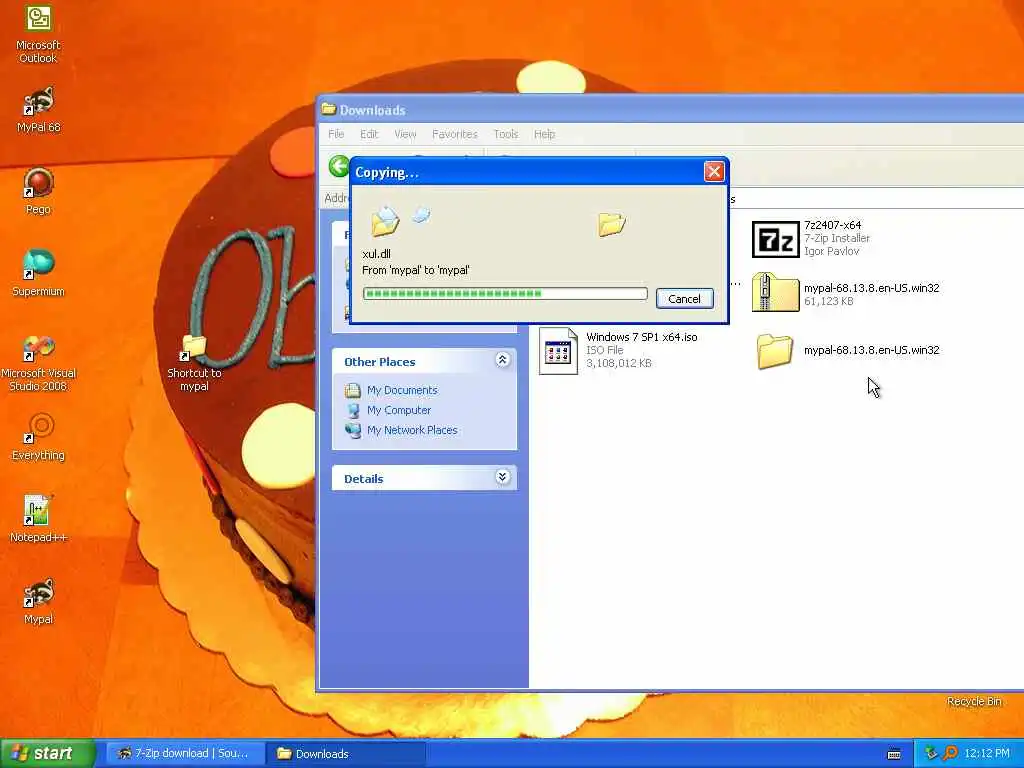Screen dimensions: 1024x768
Task: Open the Favorites menu in Downloads
Action: 455,134
